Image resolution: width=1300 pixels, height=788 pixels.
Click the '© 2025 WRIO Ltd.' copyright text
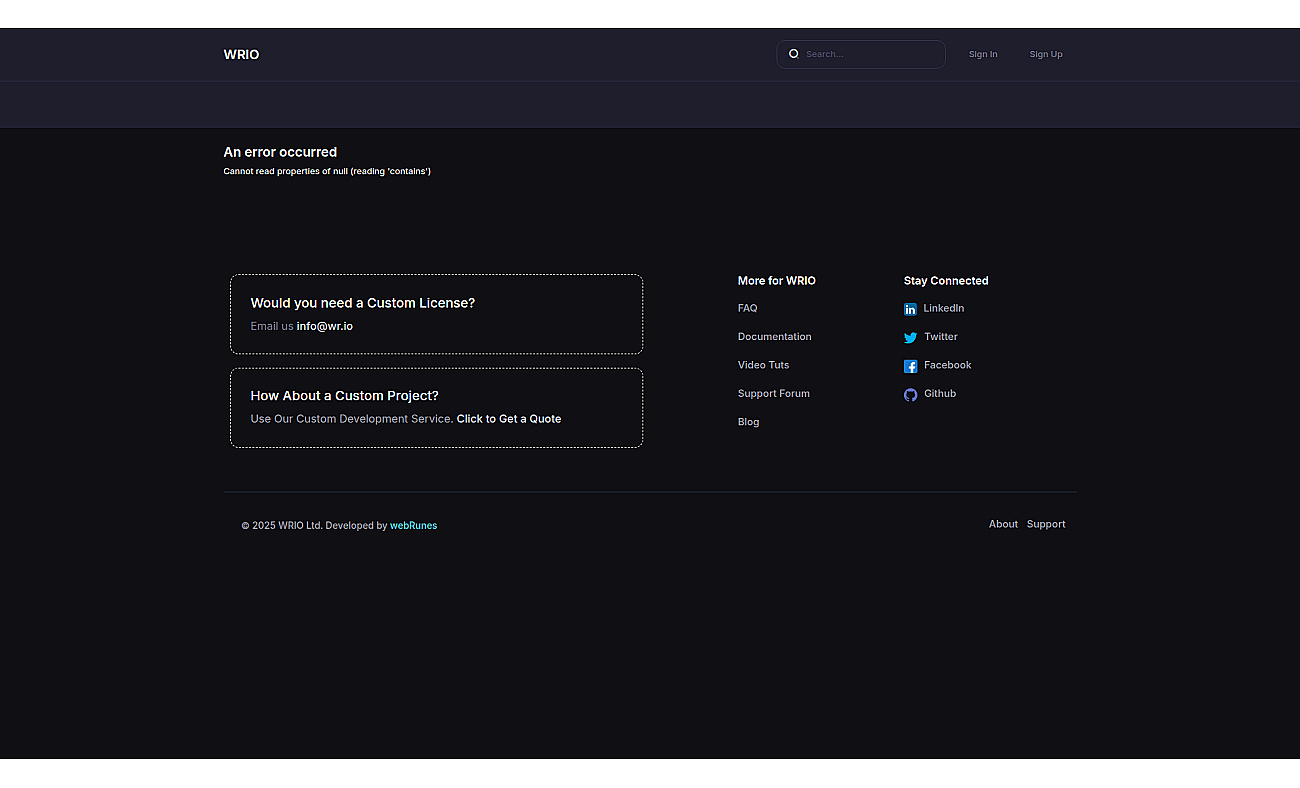pos(282,525)
